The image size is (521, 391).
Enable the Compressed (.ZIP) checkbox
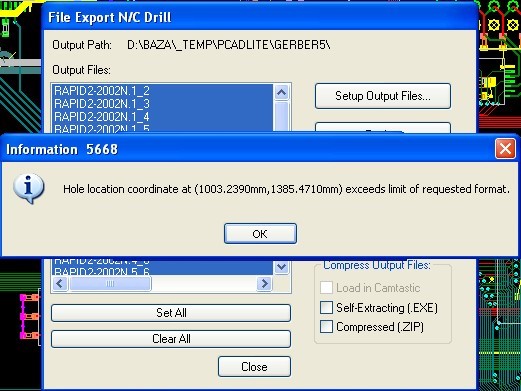(326, 327)
